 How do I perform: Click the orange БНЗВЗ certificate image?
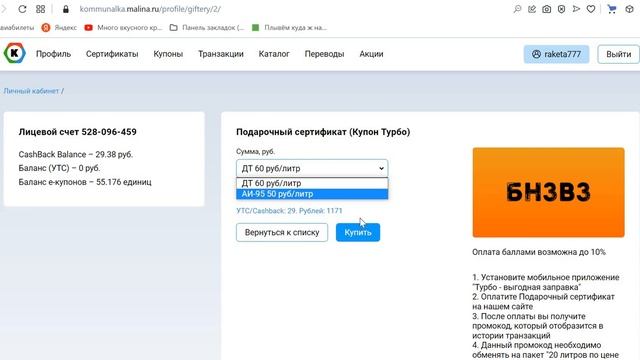[548, 192]
